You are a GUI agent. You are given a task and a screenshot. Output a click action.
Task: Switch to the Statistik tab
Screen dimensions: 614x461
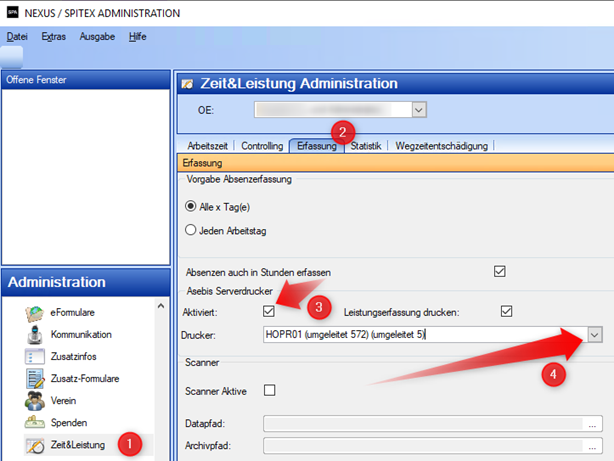tap(366, 146)
